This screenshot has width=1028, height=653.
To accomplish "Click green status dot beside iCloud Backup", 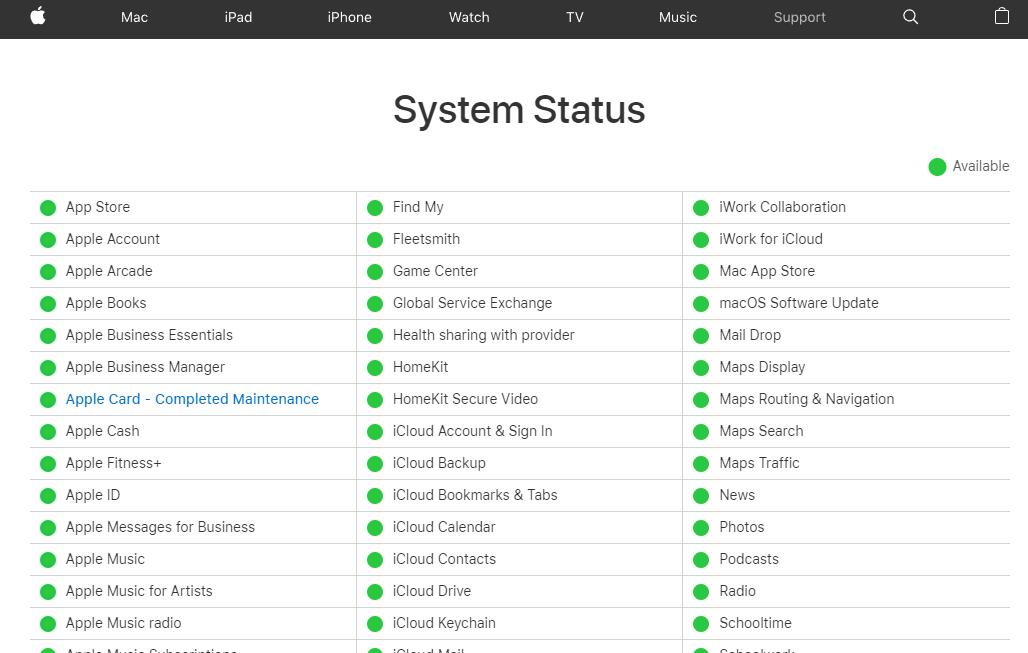I will click(375, 464).
